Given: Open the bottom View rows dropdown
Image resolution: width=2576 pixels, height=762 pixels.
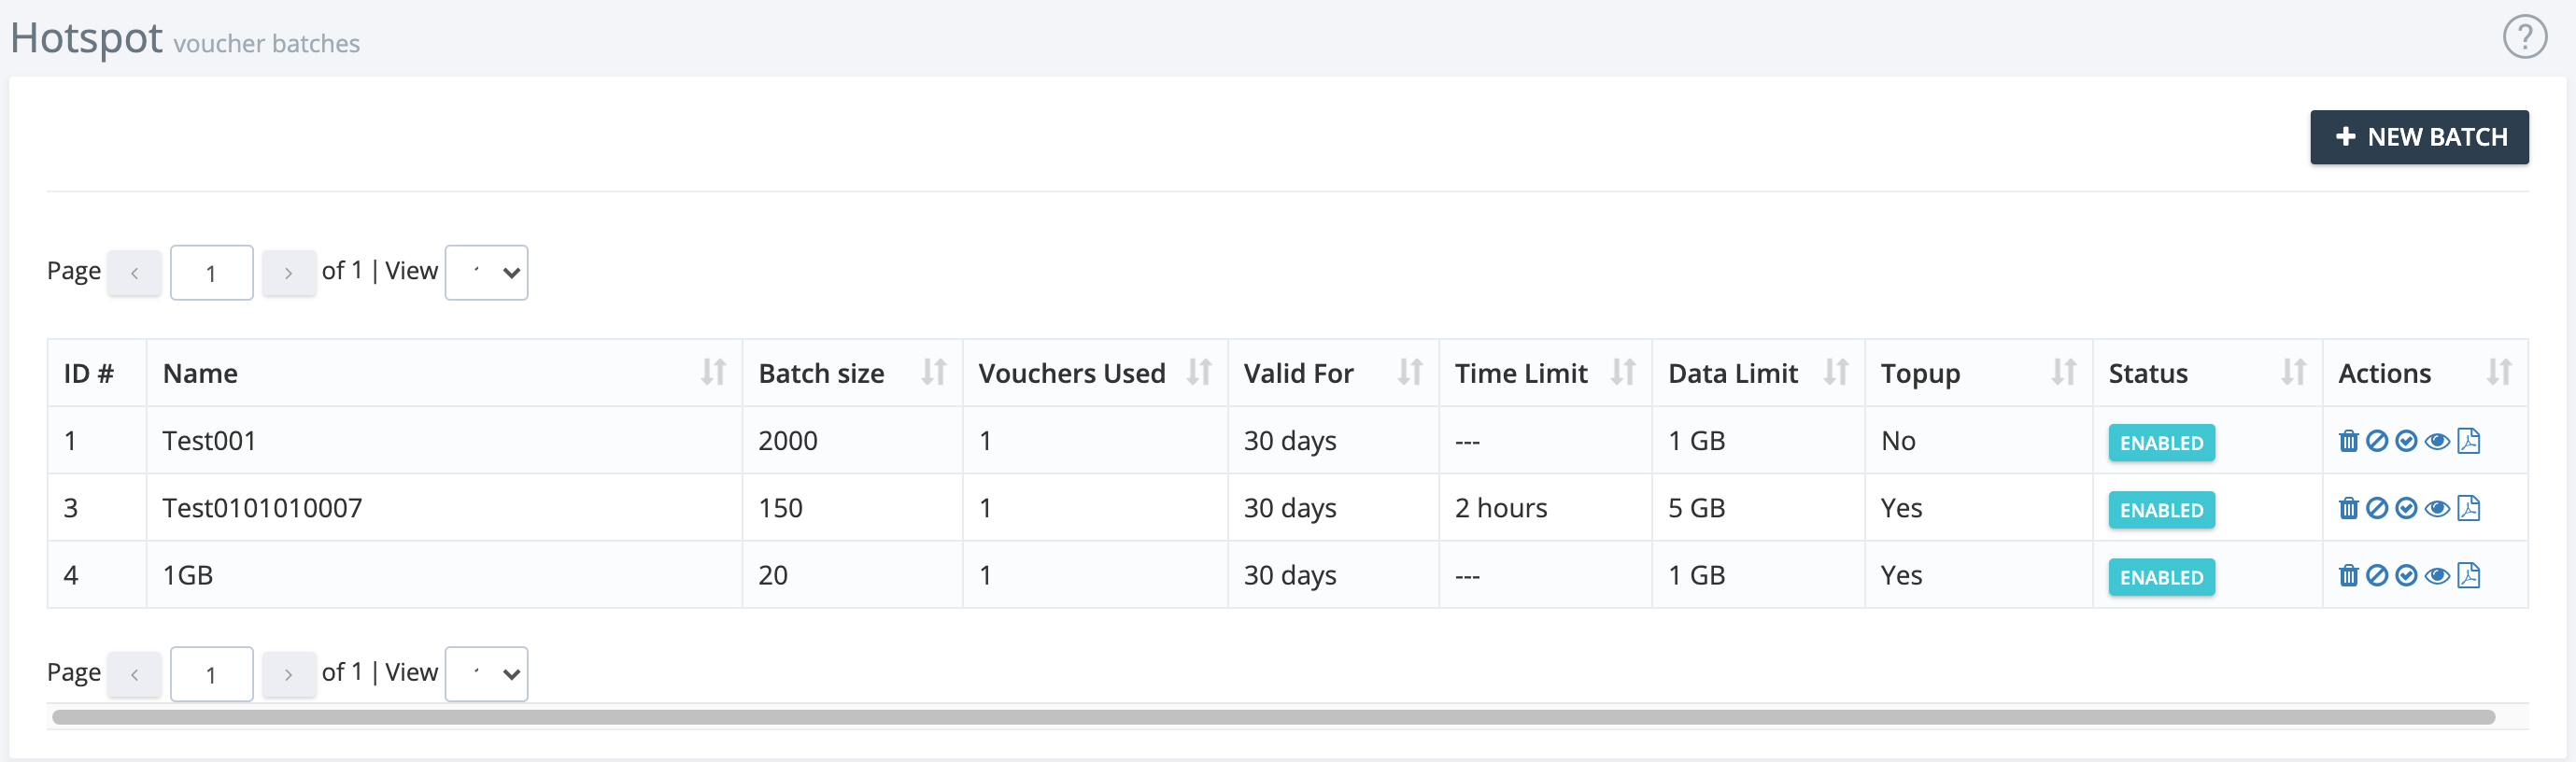Looking at the screenshot, I should pyautogui.click(x=486, y=675).
